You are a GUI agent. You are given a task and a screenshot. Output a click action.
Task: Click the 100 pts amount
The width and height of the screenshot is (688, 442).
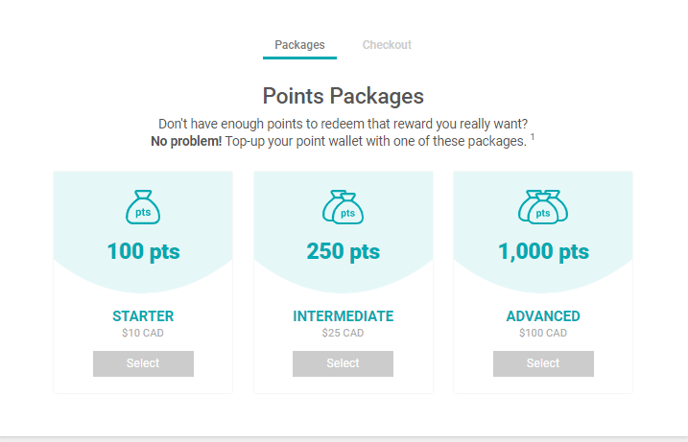coord(143,251)
